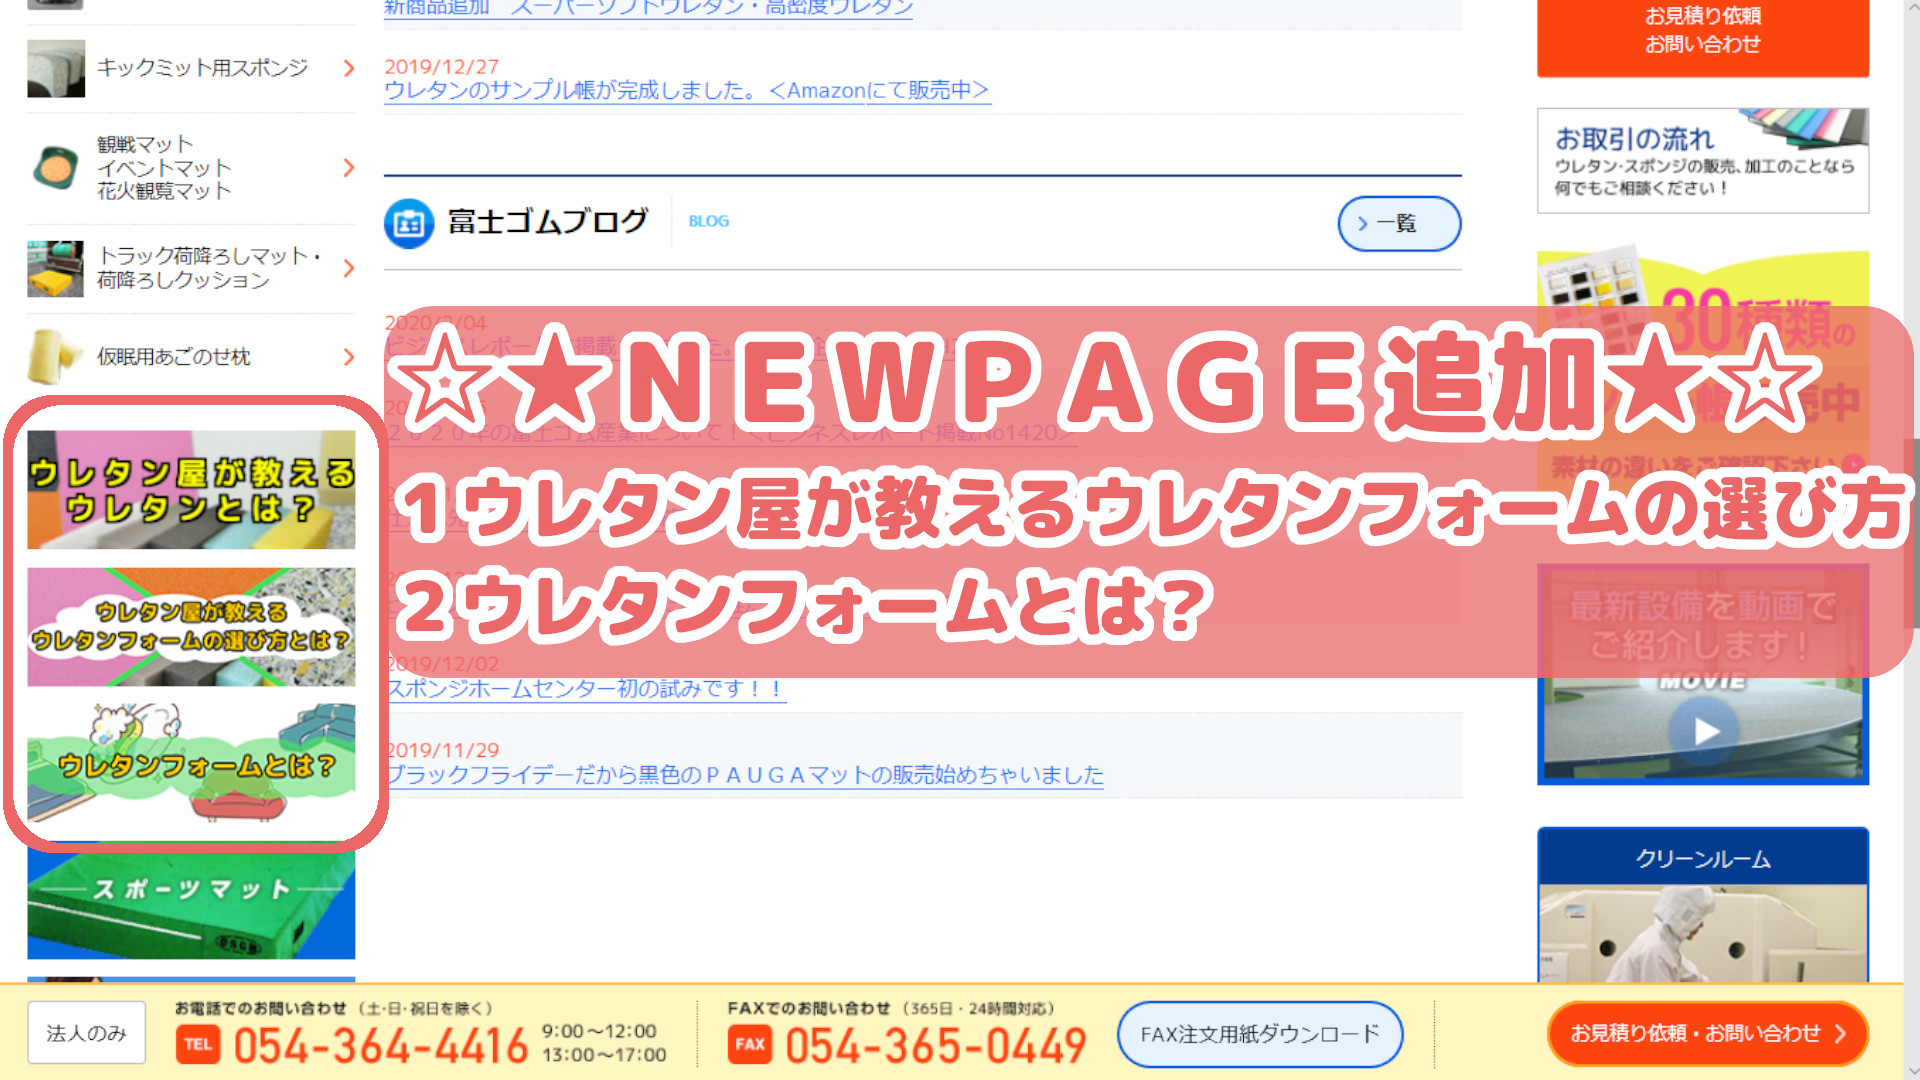Click the red TEL phone icon

(x=198, y=1045)
